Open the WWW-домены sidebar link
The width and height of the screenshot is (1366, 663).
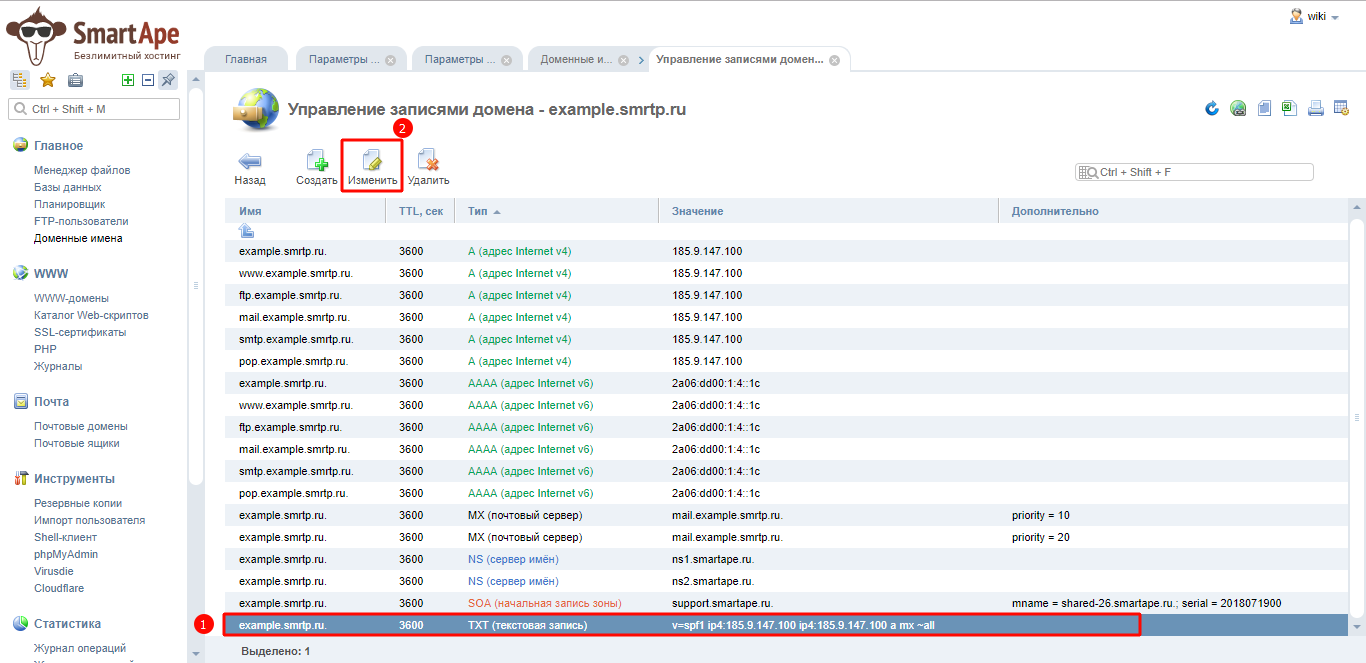[x=71, y=298]
